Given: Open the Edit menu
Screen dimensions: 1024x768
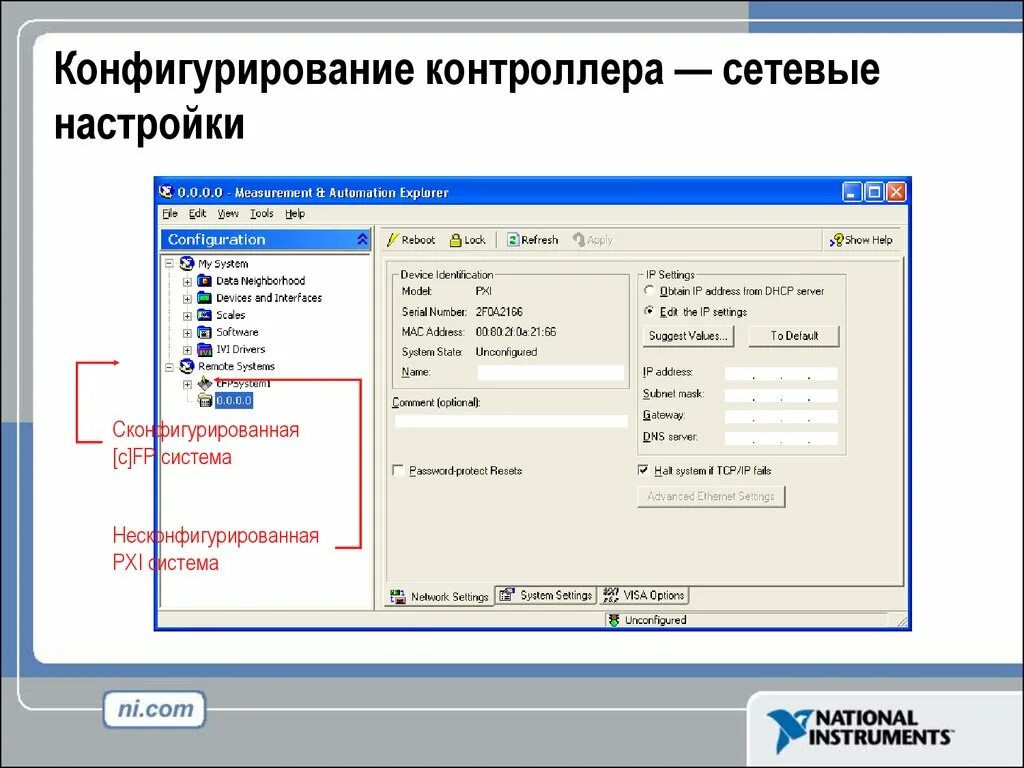Looking at the screenshot, I should point(197,214).
